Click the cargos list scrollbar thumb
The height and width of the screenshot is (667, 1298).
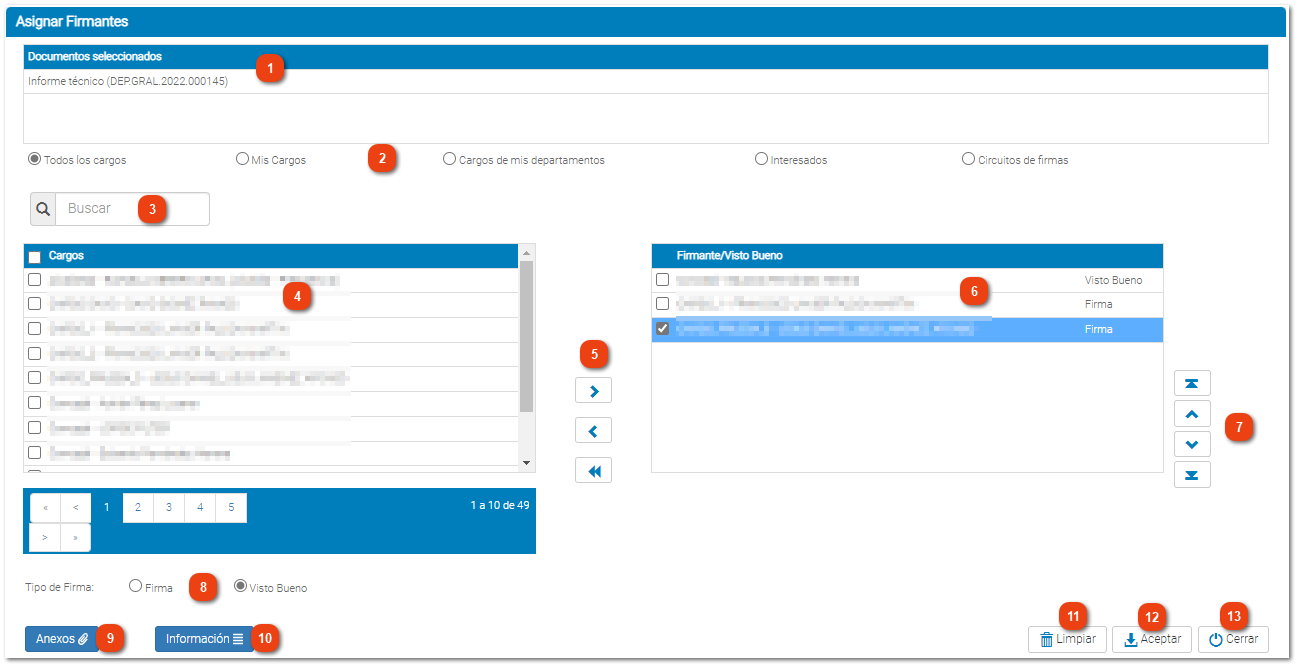(527, 336)
